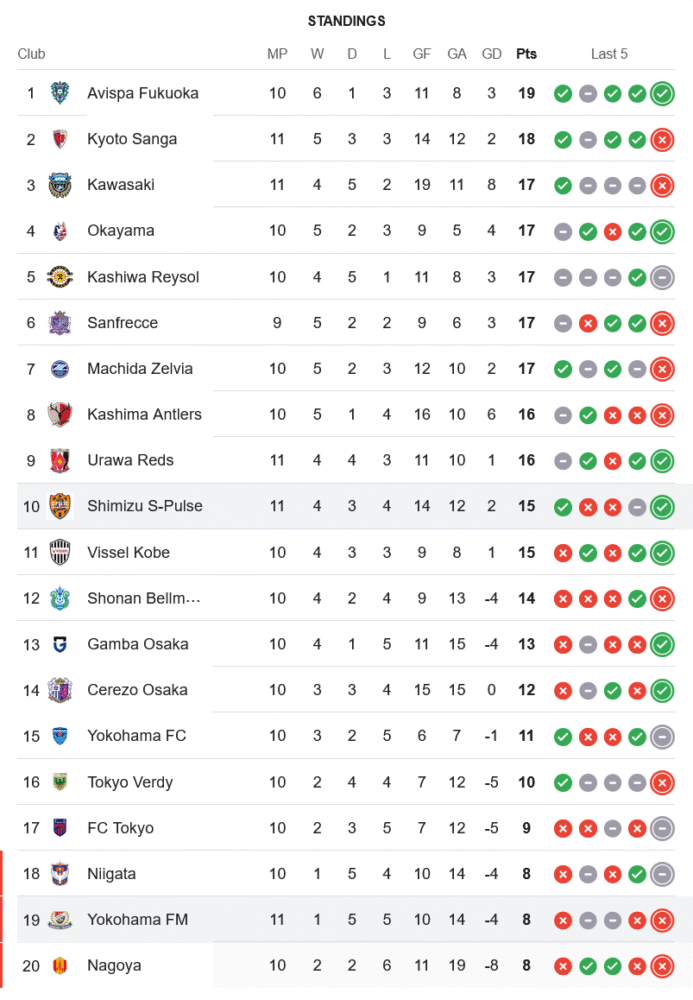Click the Kashiwa Reysol crest icon
Viewport: 693px width, 1000px height.
60,277
